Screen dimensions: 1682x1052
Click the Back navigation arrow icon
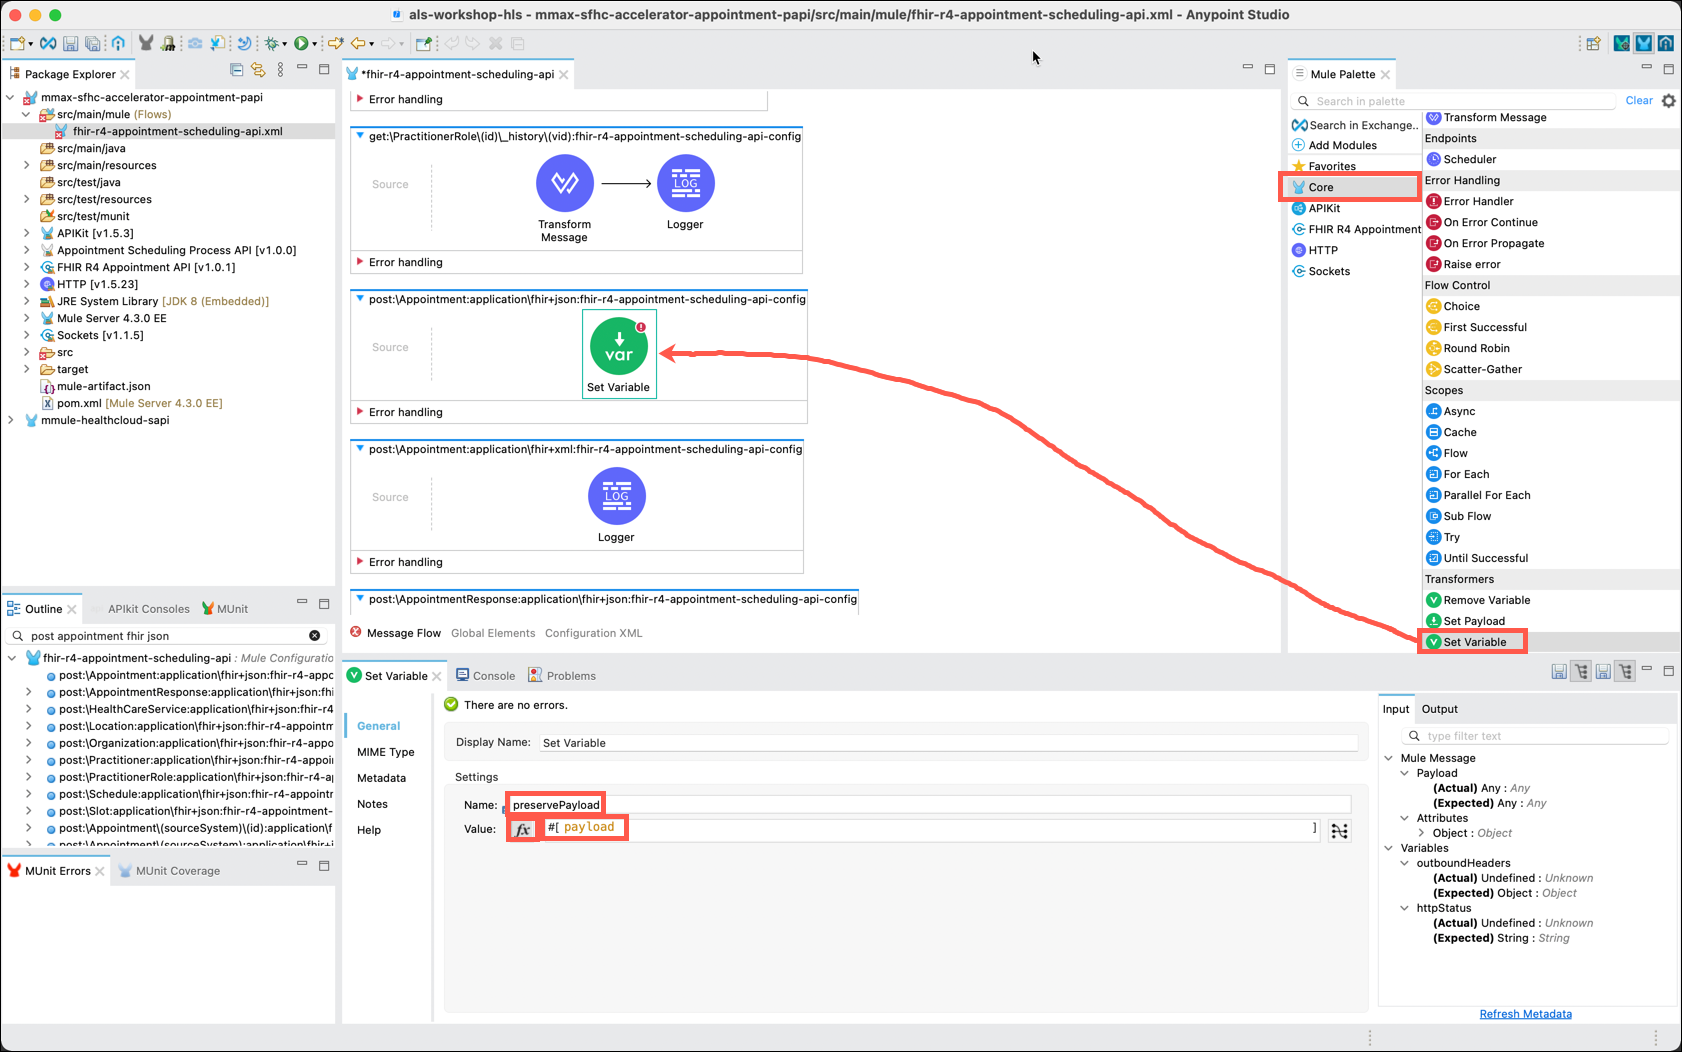[x=358, y=43]
